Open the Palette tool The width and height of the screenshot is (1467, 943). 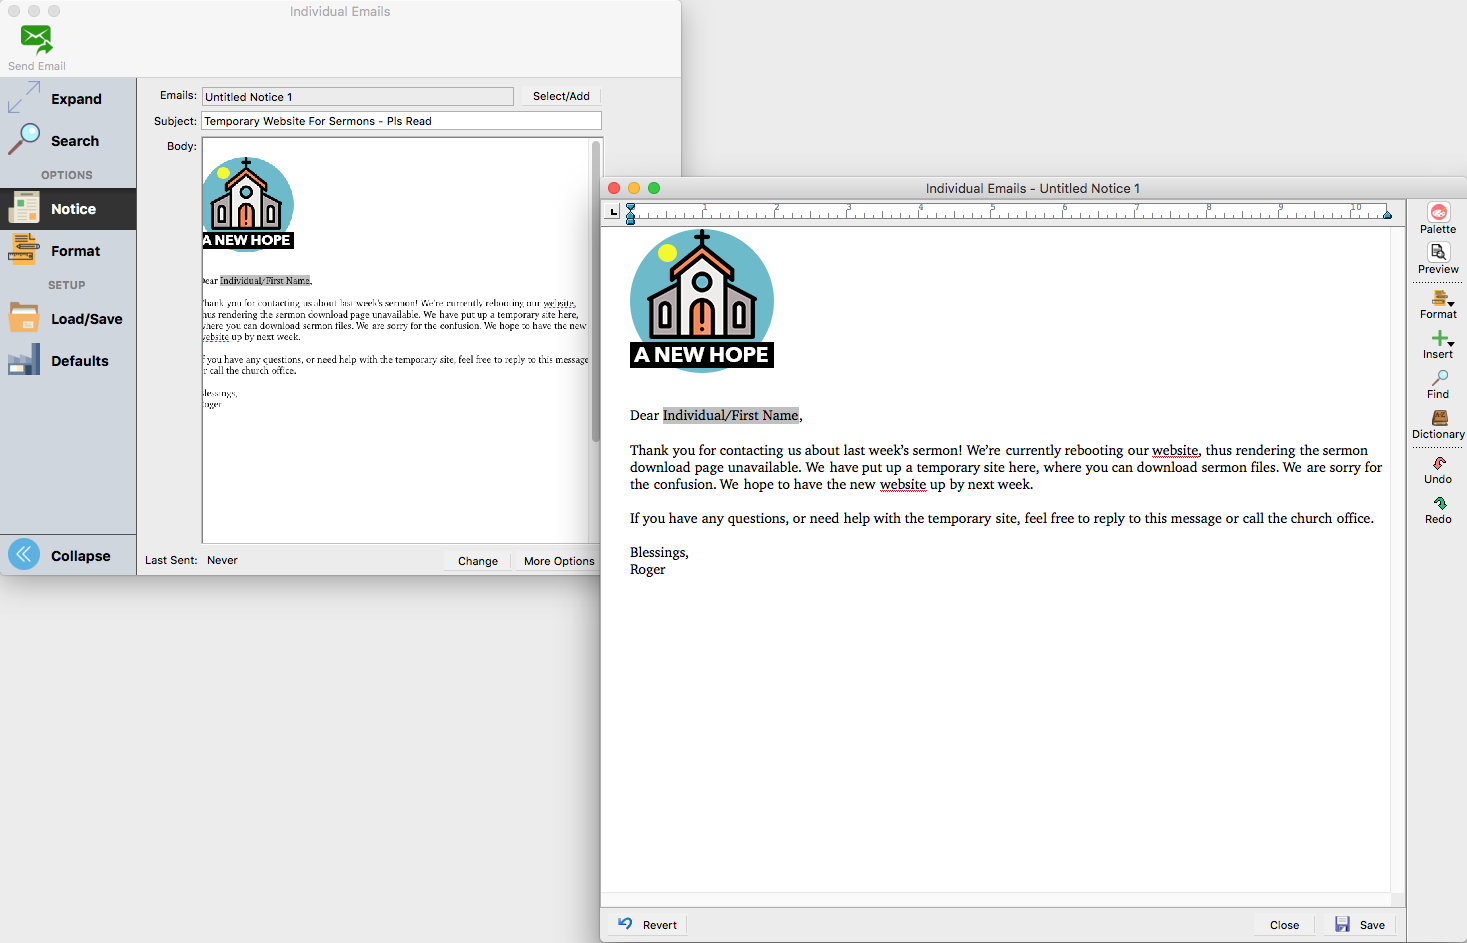1438,213
